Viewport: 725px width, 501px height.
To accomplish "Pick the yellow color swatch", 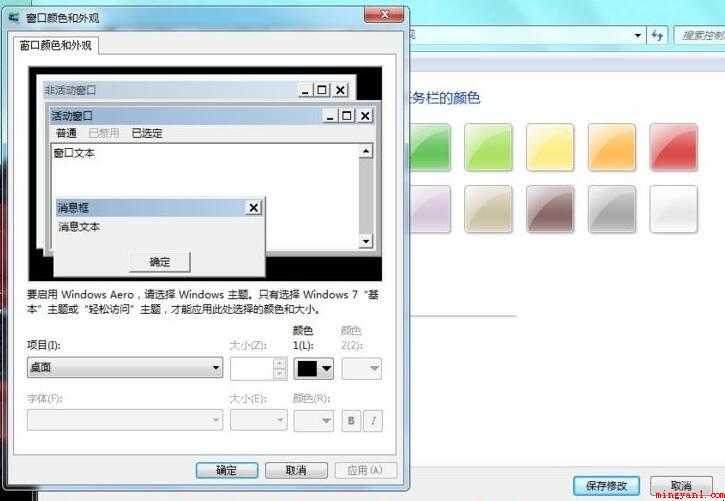I will tap(550, 147).
